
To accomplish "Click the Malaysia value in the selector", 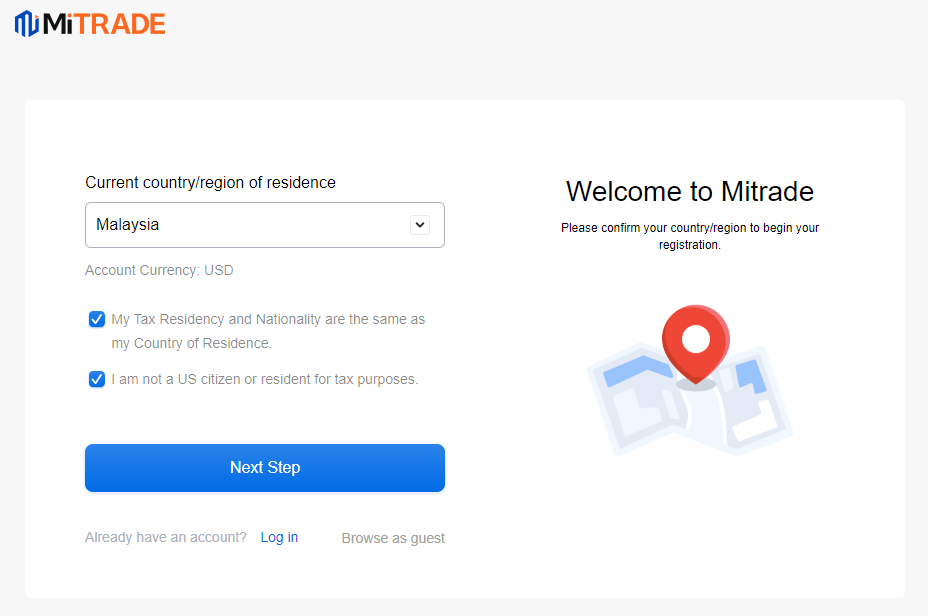I will [128, 225].
